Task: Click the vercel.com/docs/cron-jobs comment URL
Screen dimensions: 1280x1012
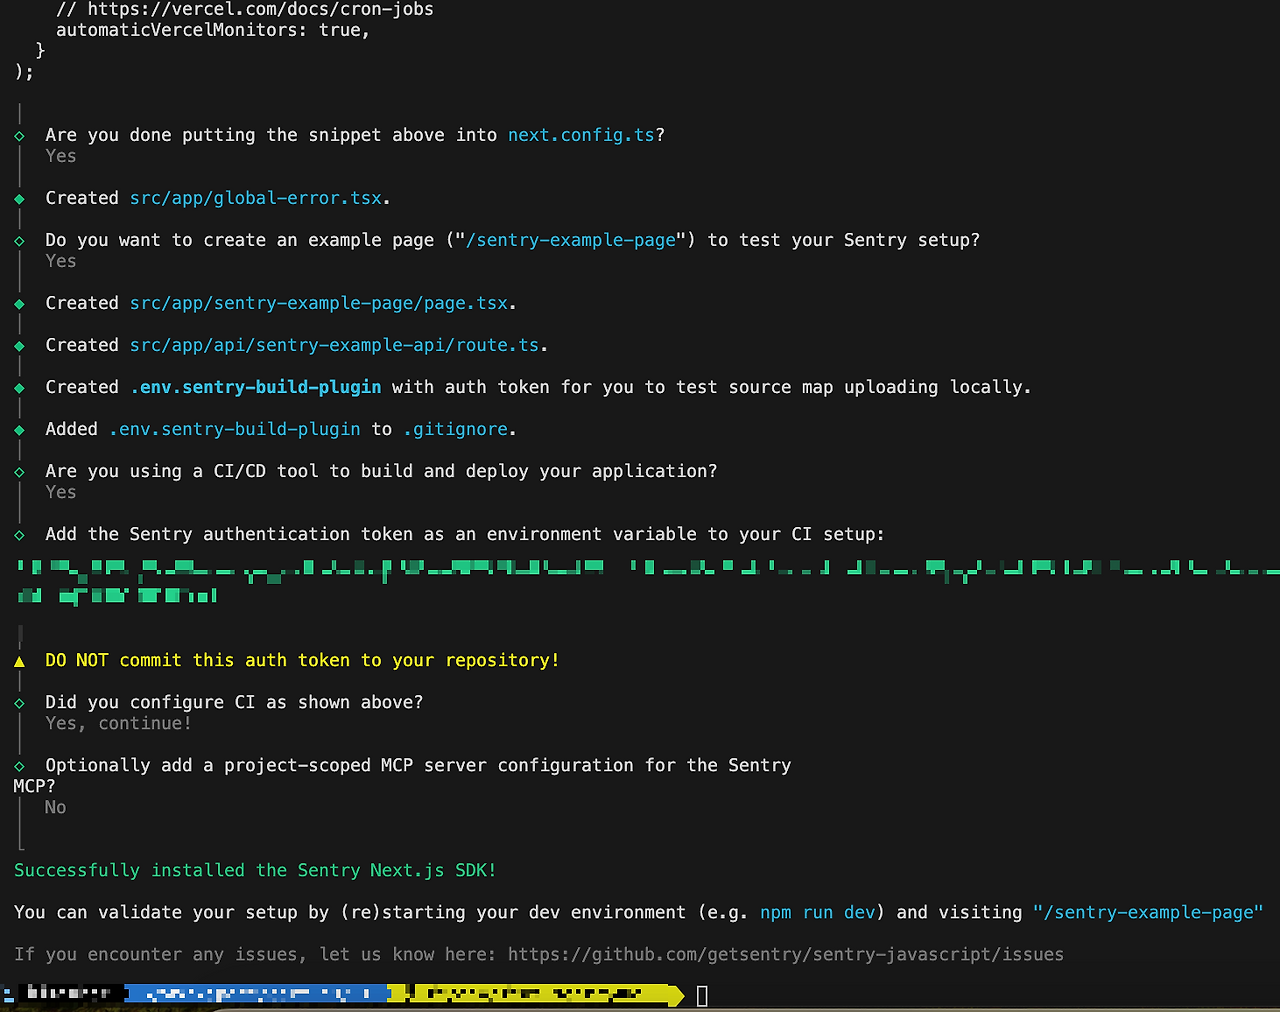Action: point(261,9)
